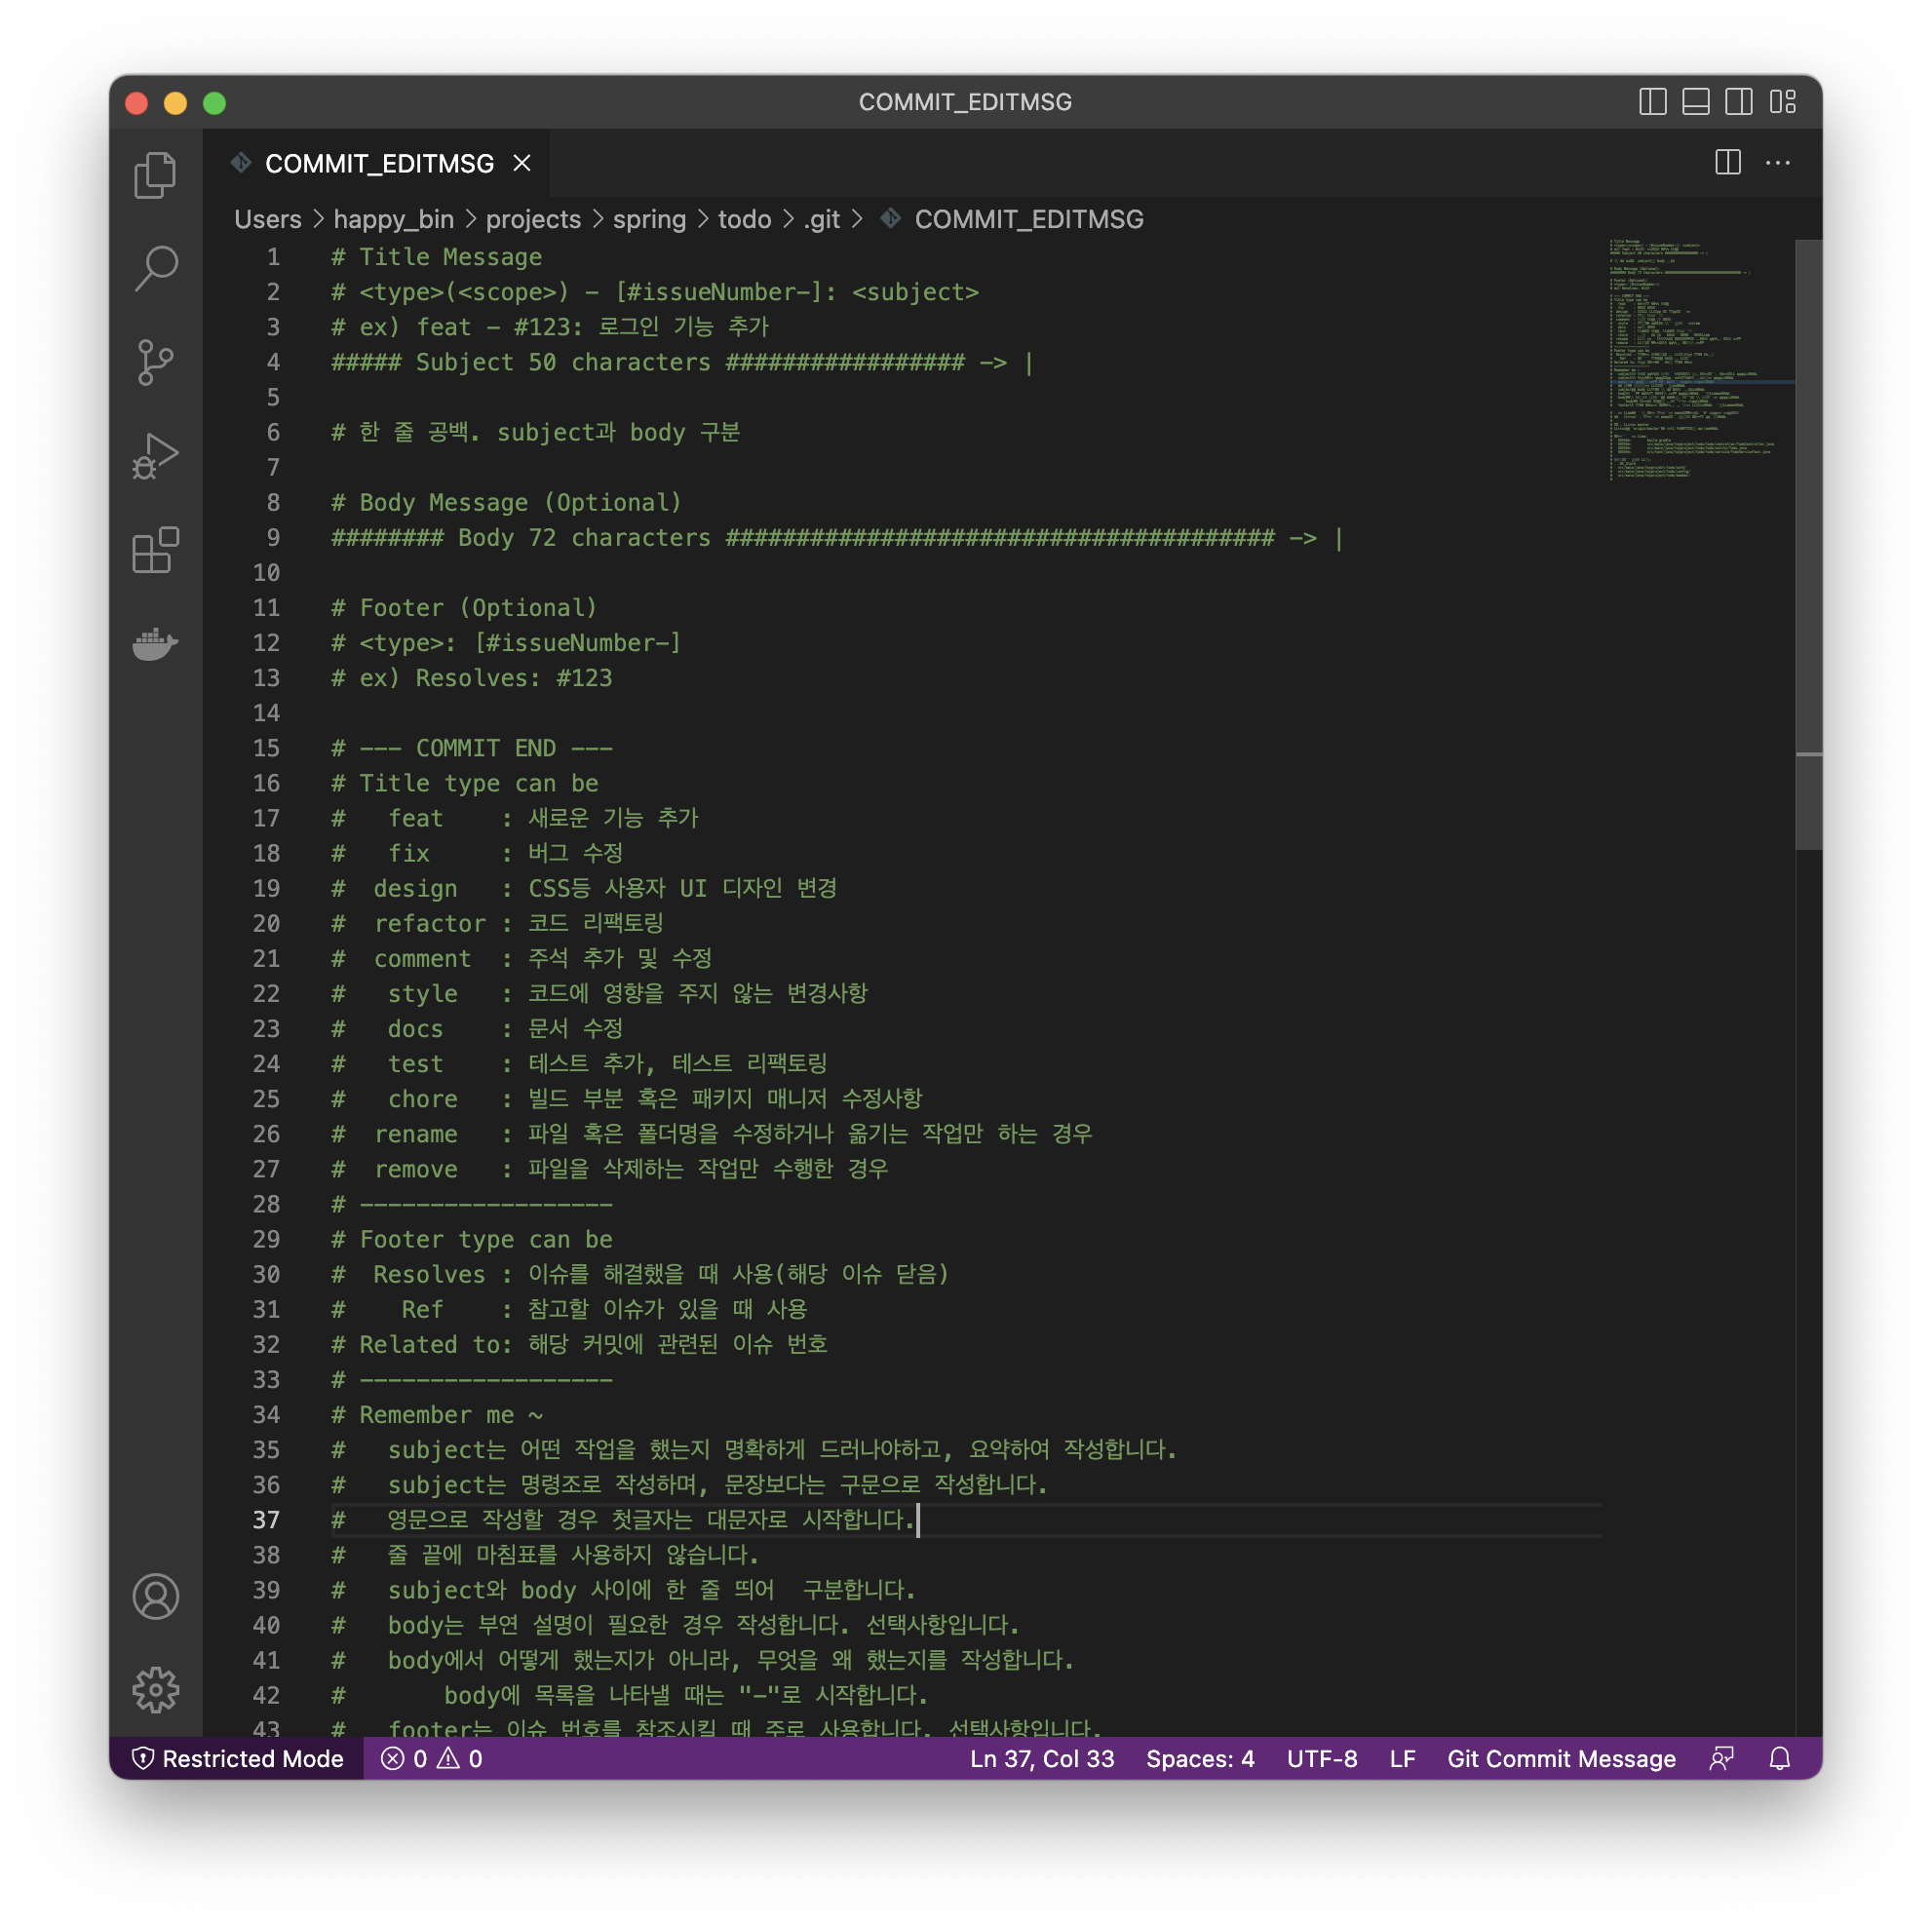Open the Run and Debug view
Viewport: 1932px width, 1924px height.
(x=155, y=456)
